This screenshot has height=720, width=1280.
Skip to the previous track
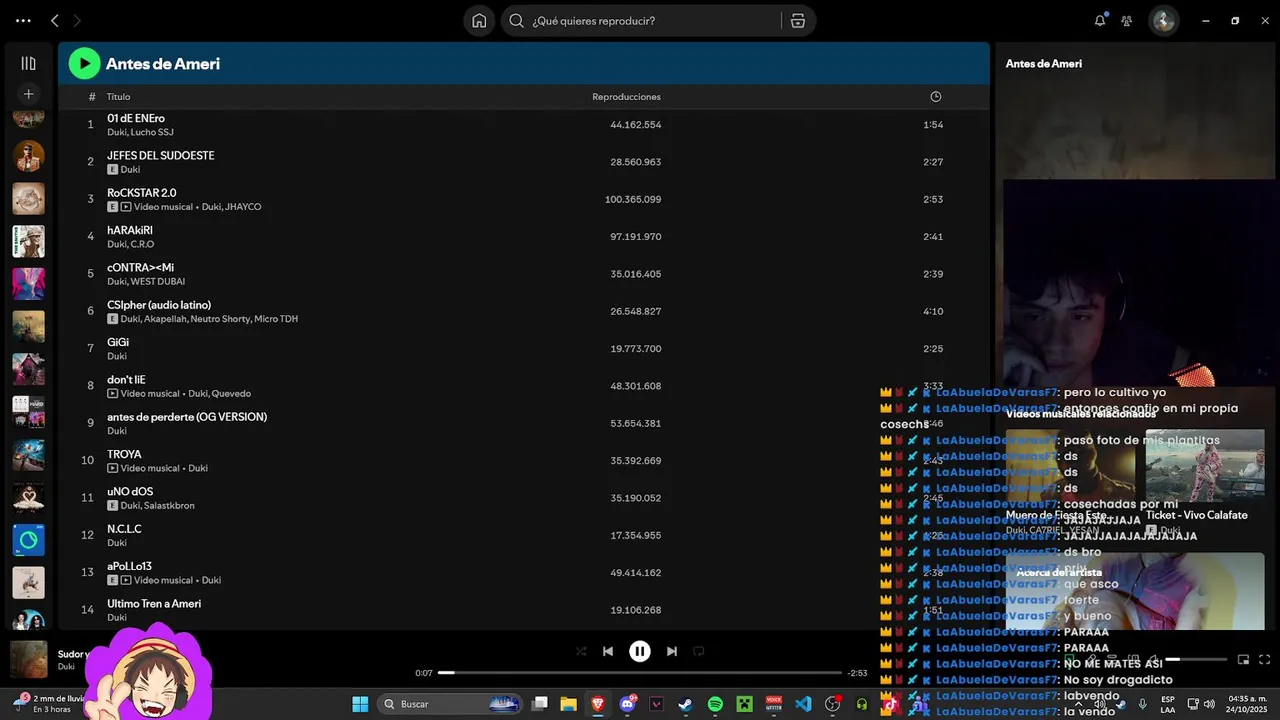tap(608, 651)
